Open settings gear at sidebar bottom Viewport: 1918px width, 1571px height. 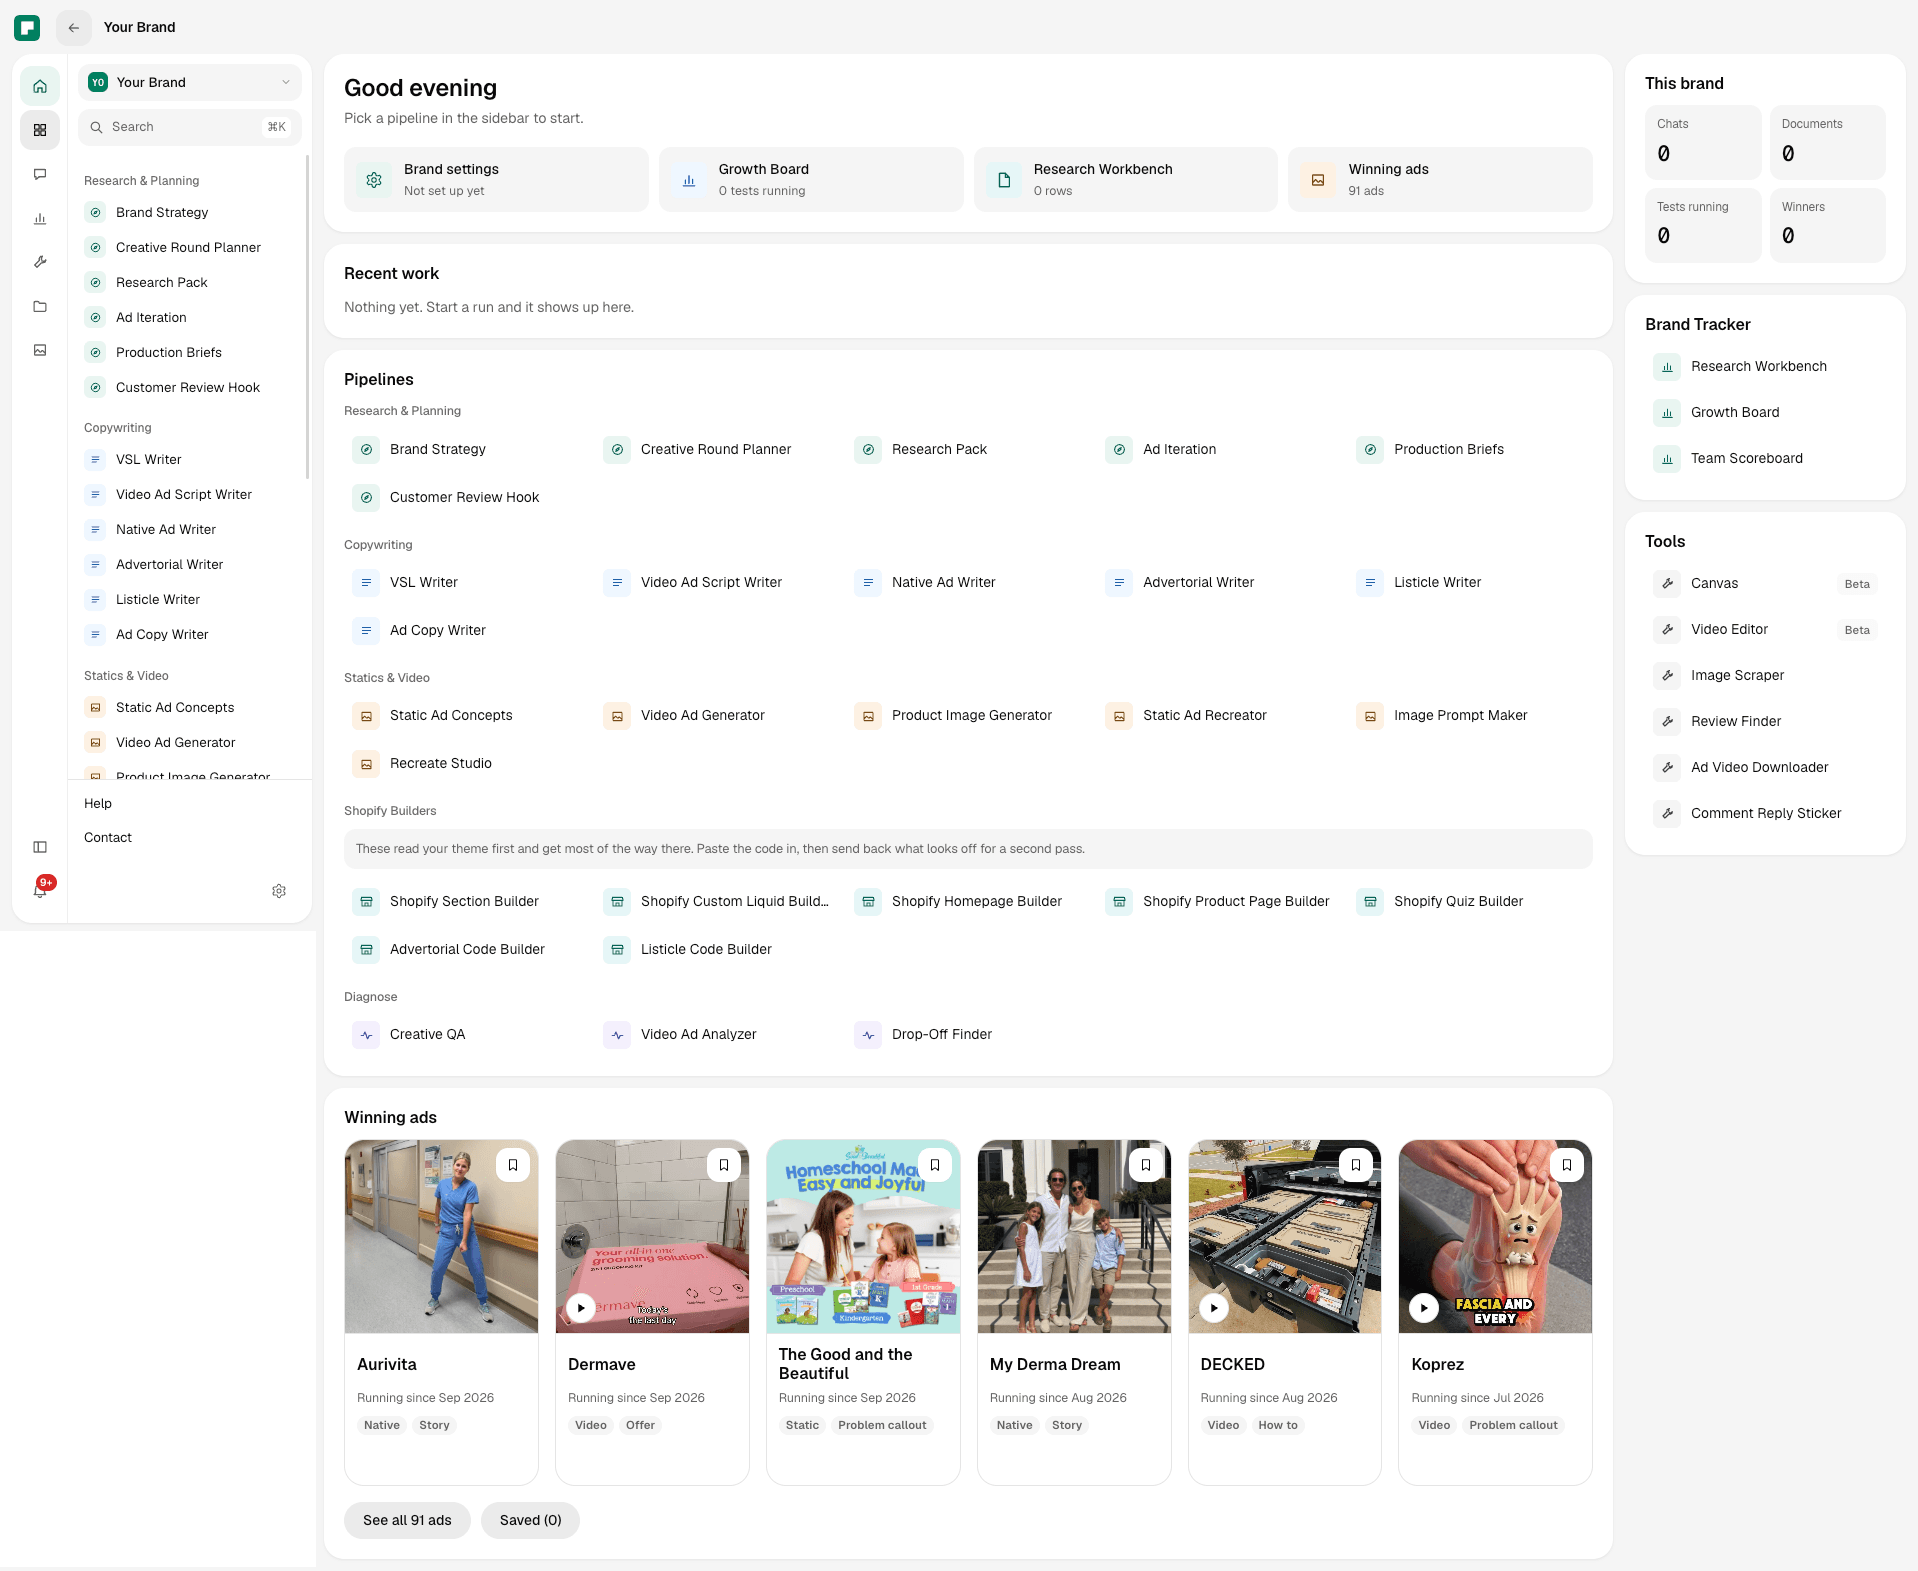coord(279,891)
